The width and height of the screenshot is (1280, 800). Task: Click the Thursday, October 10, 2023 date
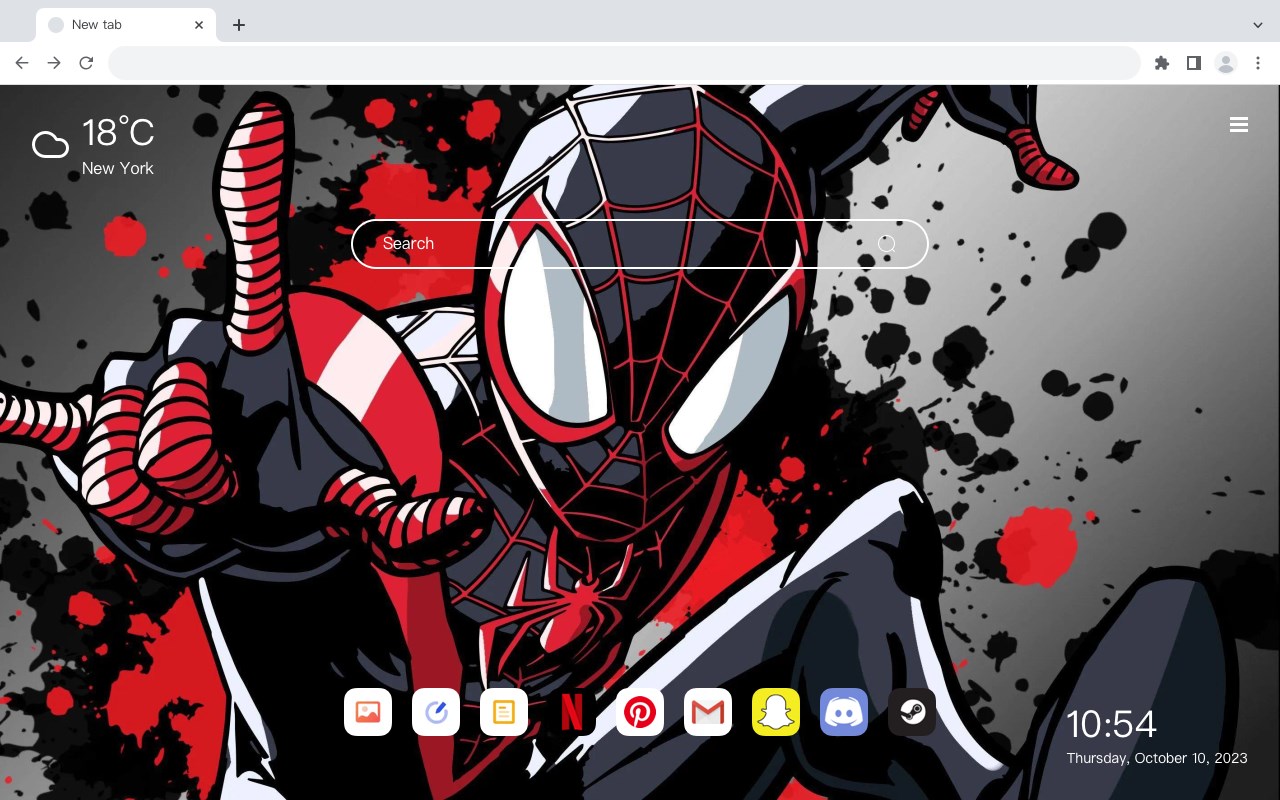coord(1157,758)
